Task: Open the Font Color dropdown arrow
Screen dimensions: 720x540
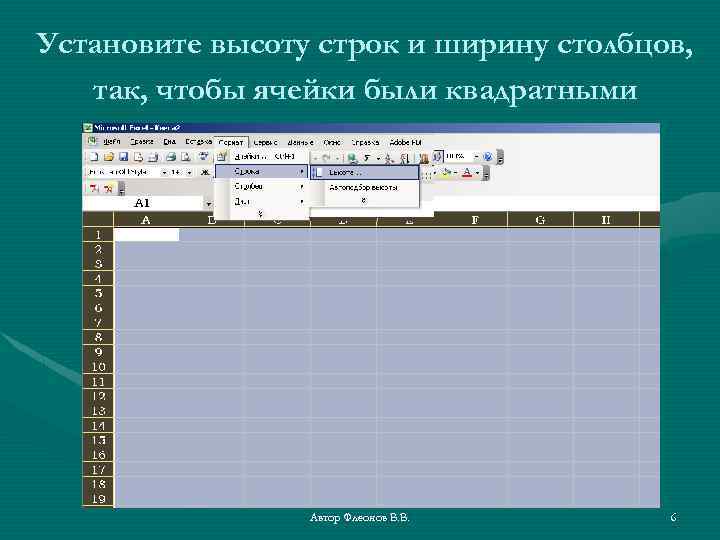Action: tap(478, 173)
